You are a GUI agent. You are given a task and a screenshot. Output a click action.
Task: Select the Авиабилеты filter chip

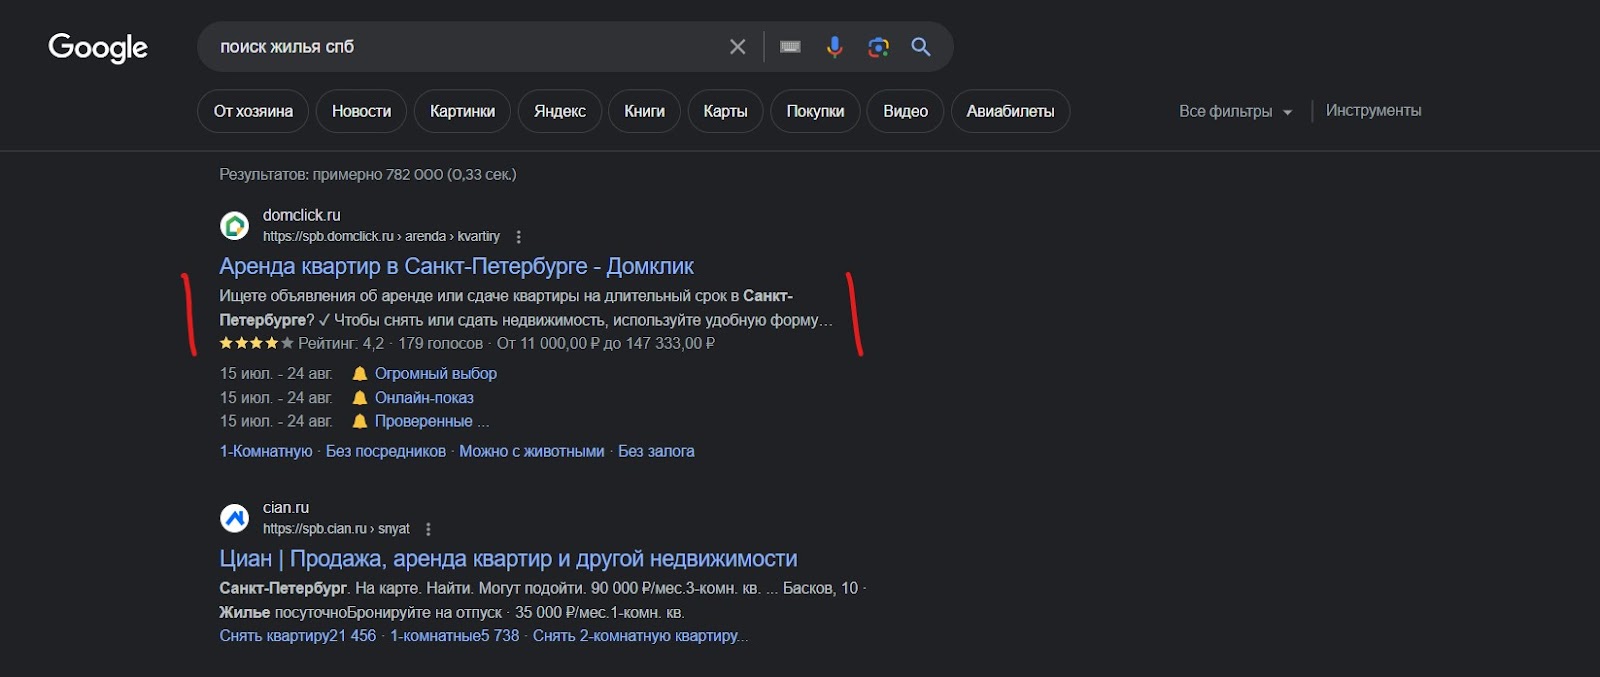pos(1010,111)
